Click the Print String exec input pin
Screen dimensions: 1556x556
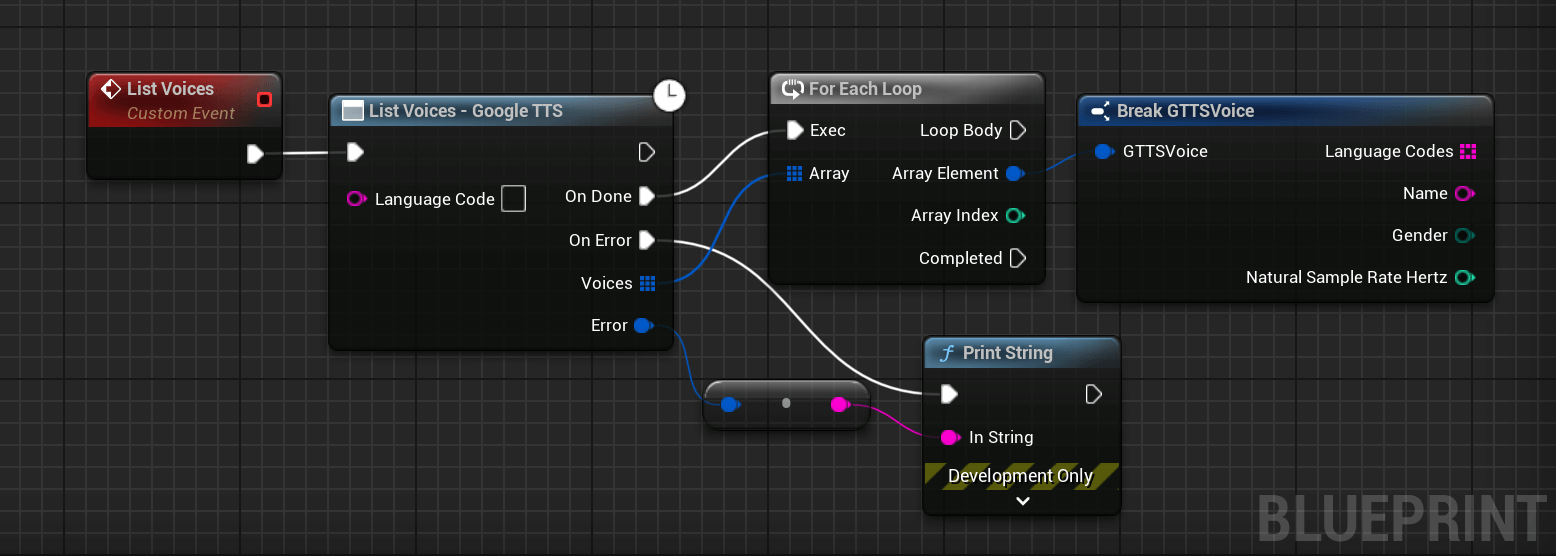click(x=950, y=394)
